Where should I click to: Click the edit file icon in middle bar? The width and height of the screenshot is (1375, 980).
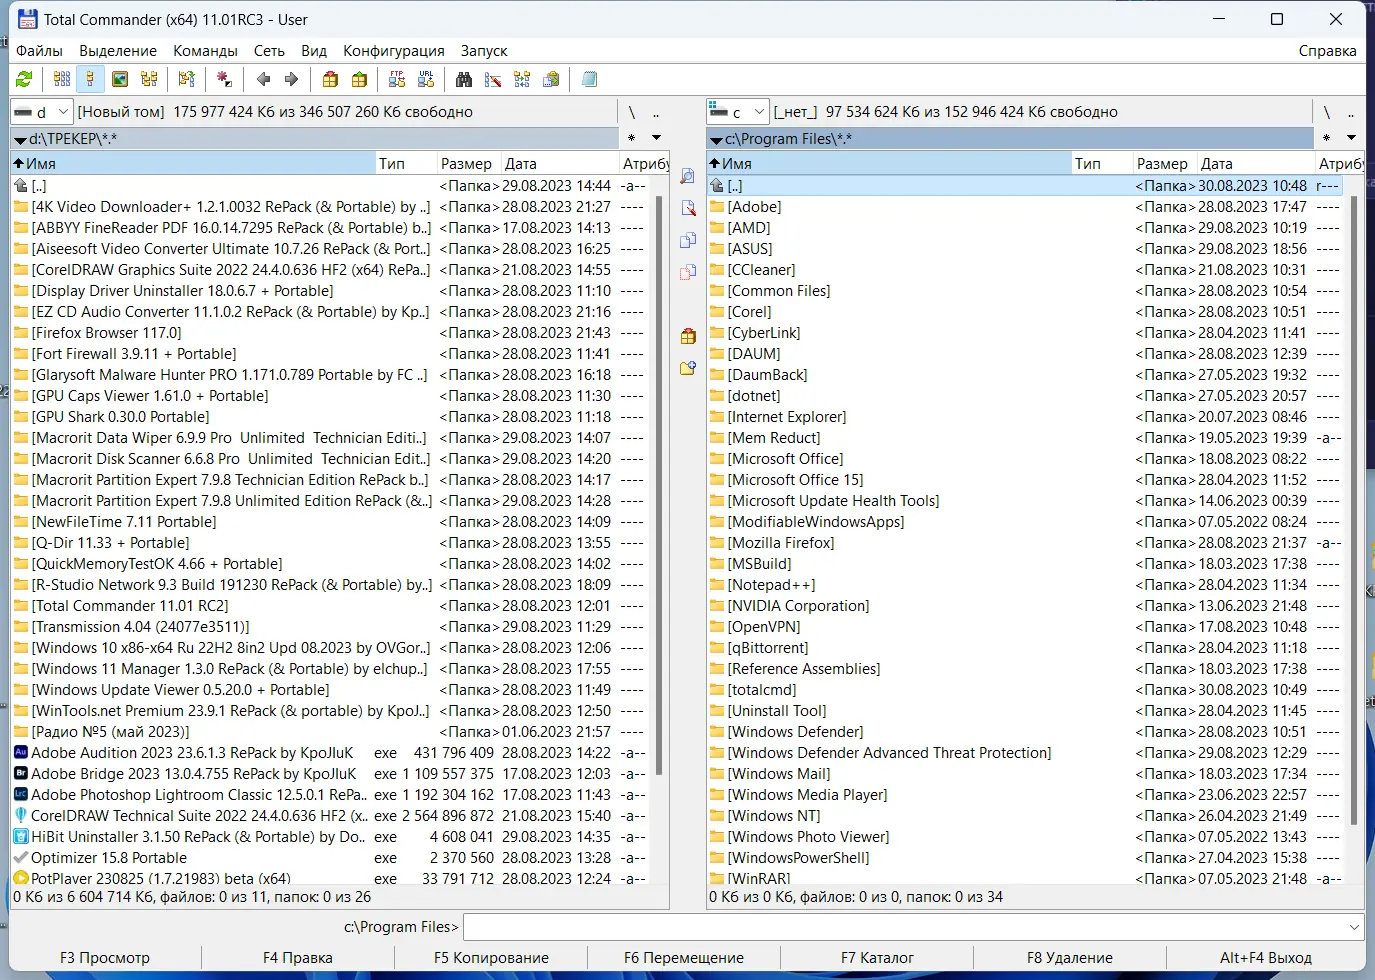point(688,208)
